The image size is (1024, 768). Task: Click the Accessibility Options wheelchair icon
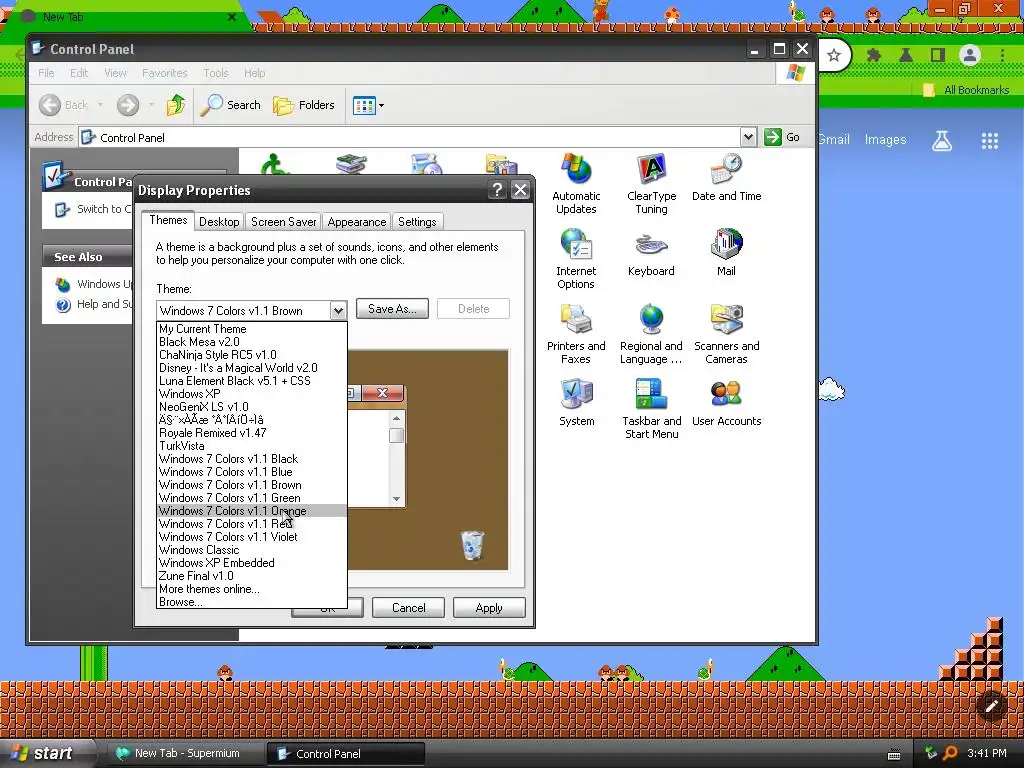pyautogui.click(x=275, y=163)
